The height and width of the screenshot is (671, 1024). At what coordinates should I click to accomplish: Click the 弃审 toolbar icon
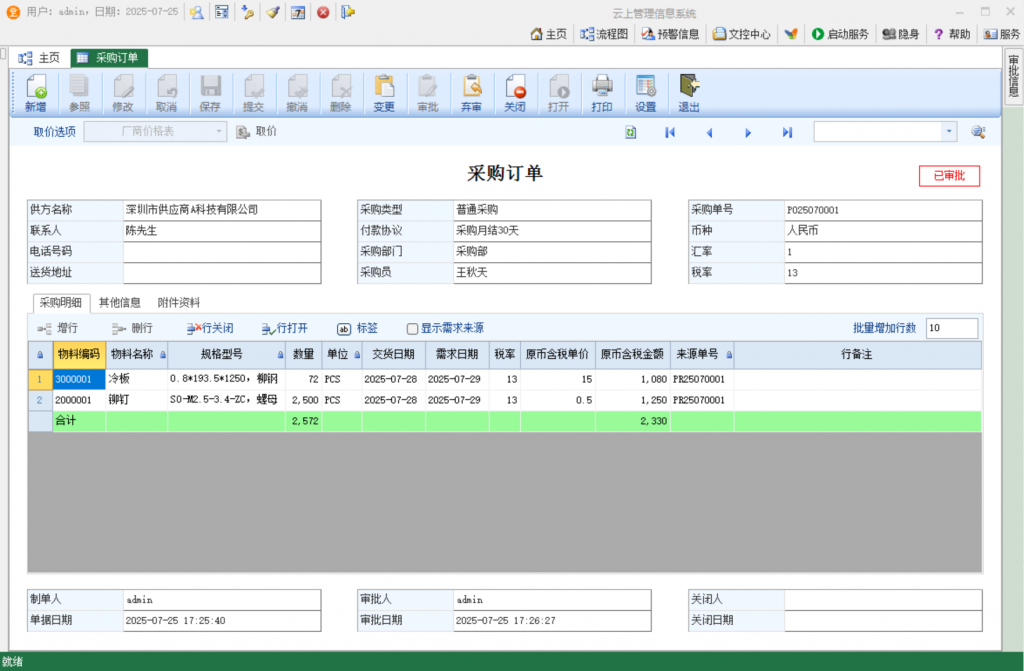471,93
